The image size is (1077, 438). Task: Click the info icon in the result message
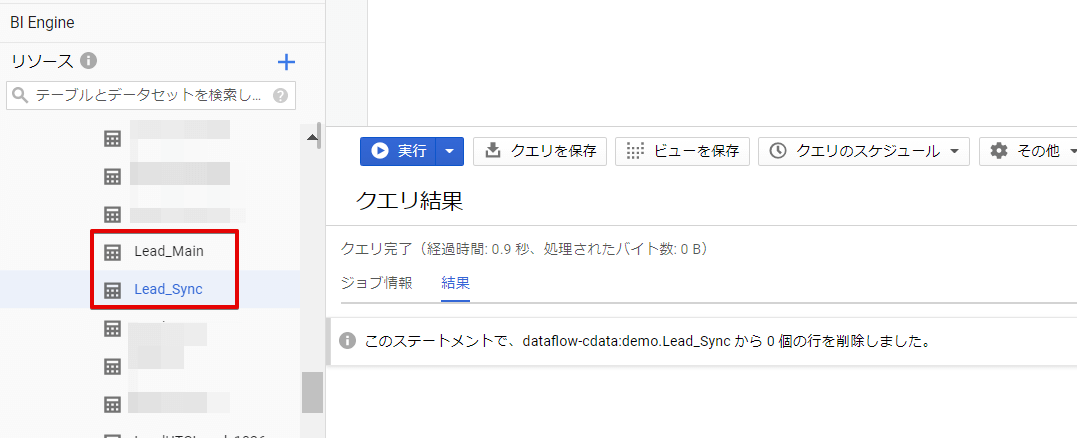click(348, 341)
